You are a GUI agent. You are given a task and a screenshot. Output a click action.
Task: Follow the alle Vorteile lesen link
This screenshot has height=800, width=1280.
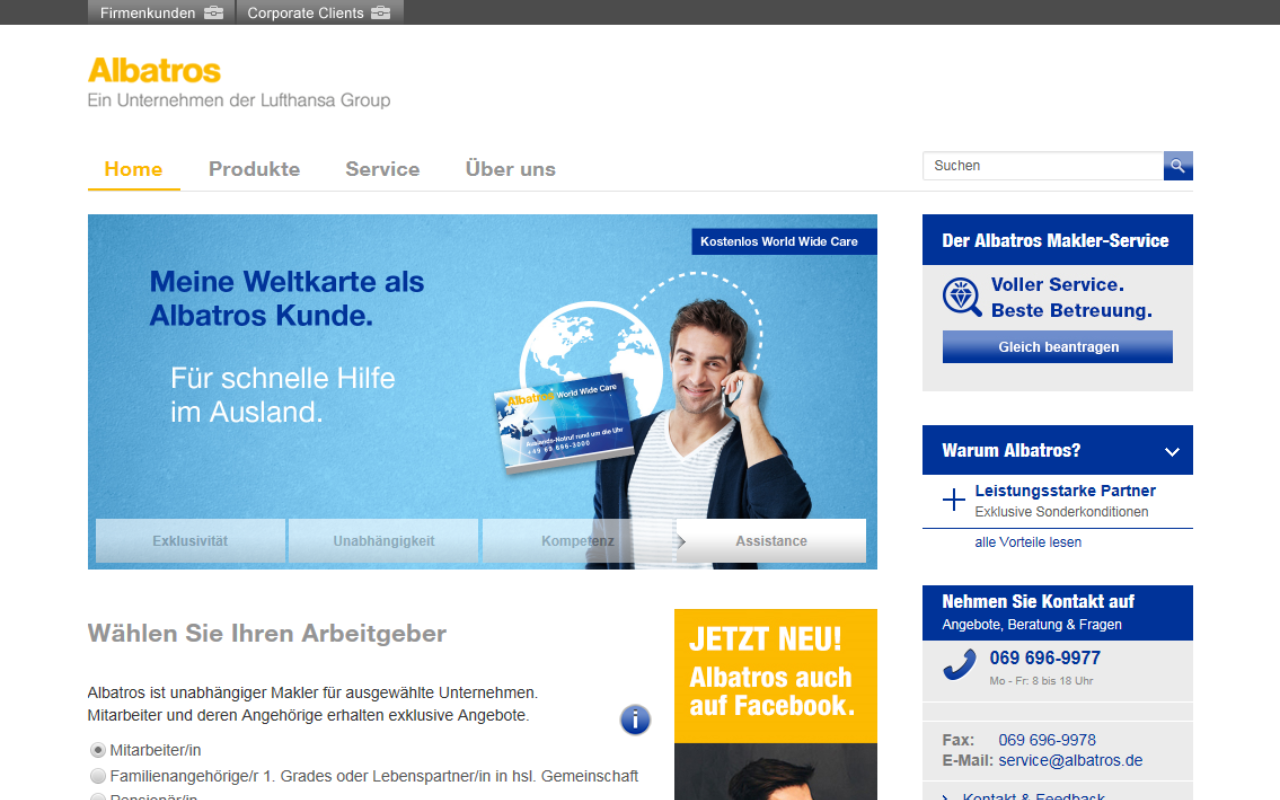tap(1028, 542)
